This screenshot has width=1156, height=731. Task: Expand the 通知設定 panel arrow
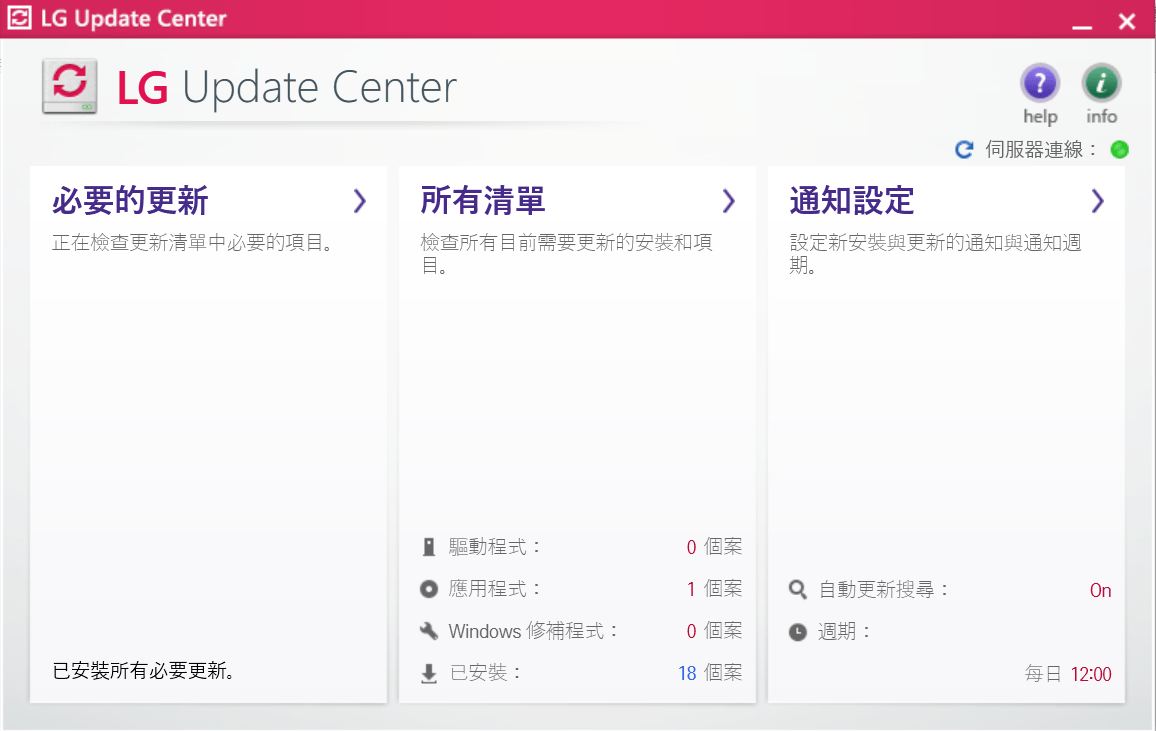(1098, 201)
